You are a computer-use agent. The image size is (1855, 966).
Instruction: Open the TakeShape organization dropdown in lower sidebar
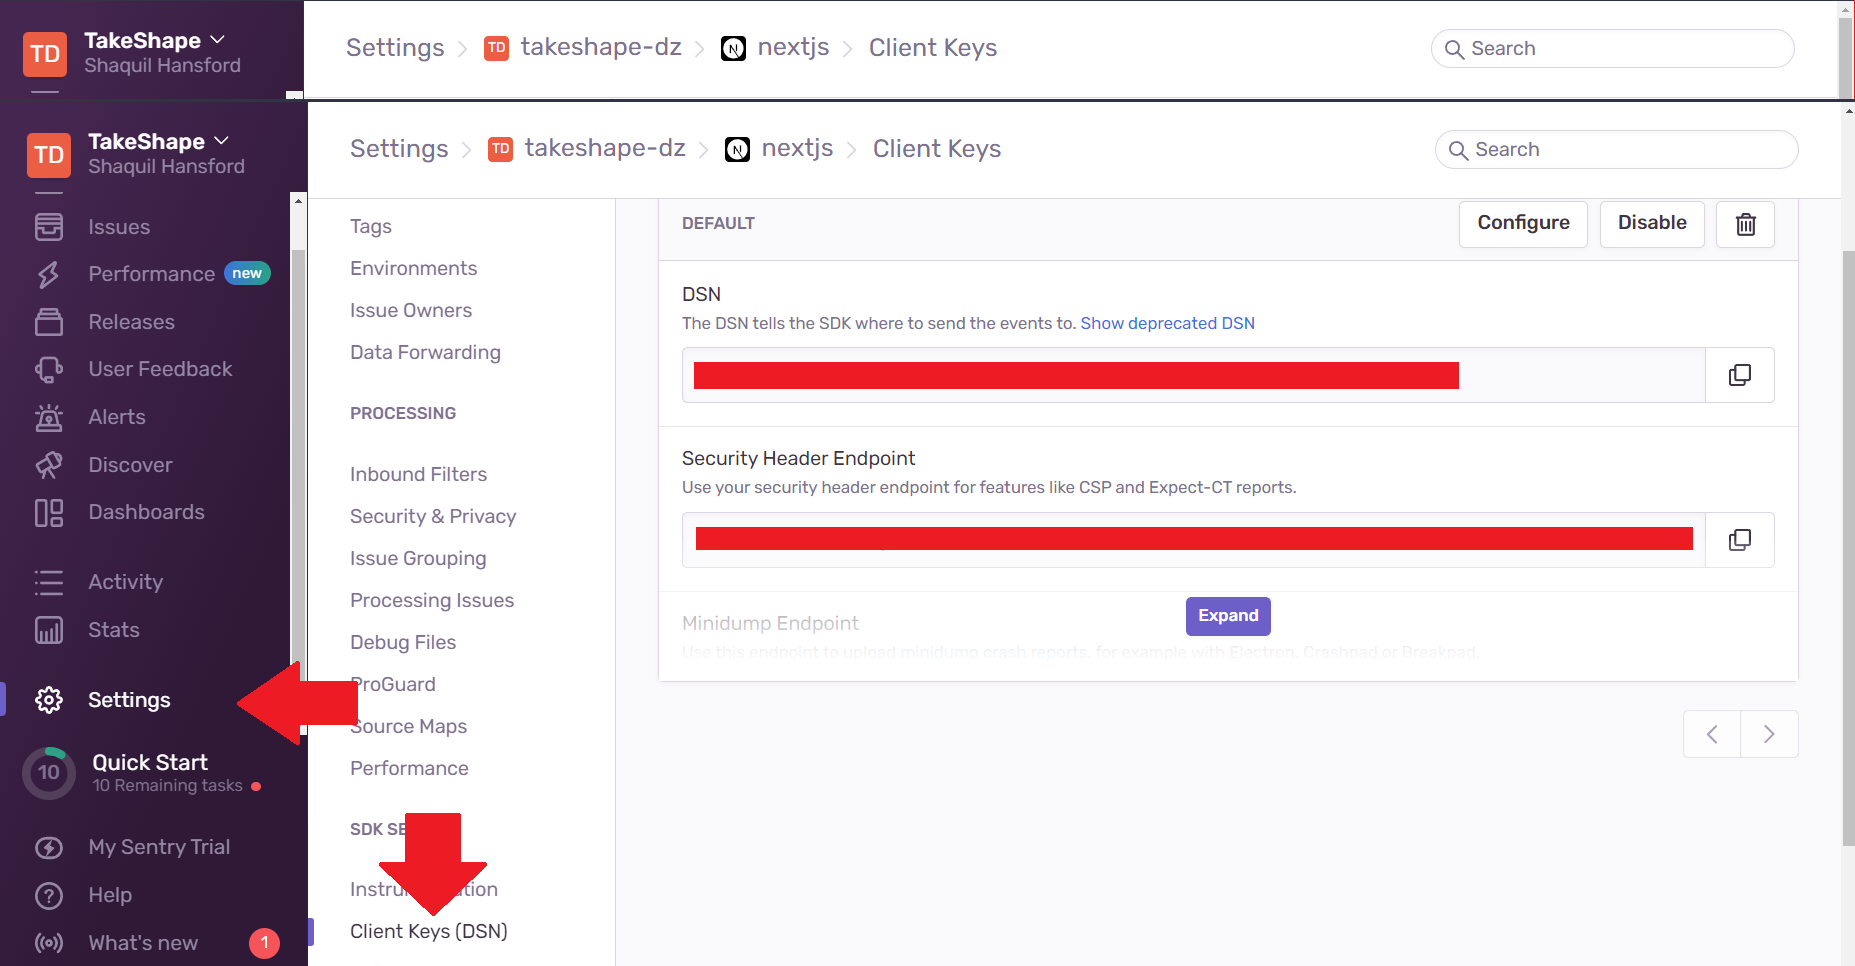158,141
